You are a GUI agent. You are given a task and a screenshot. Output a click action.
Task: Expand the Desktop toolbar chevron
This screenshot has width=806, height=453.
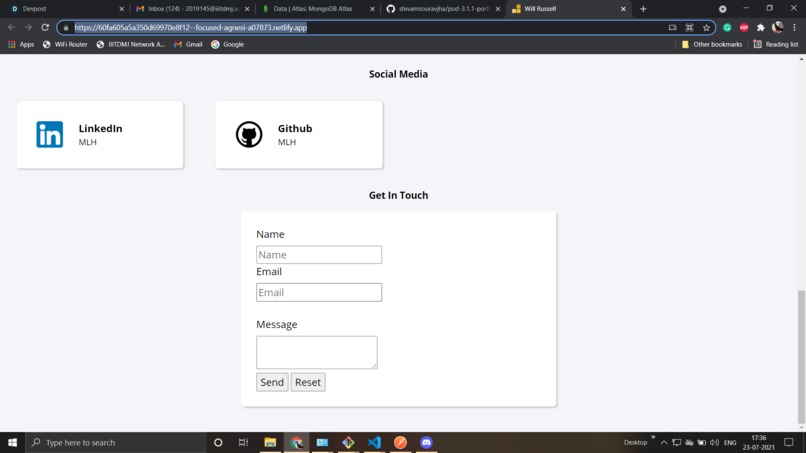point(653,438)
